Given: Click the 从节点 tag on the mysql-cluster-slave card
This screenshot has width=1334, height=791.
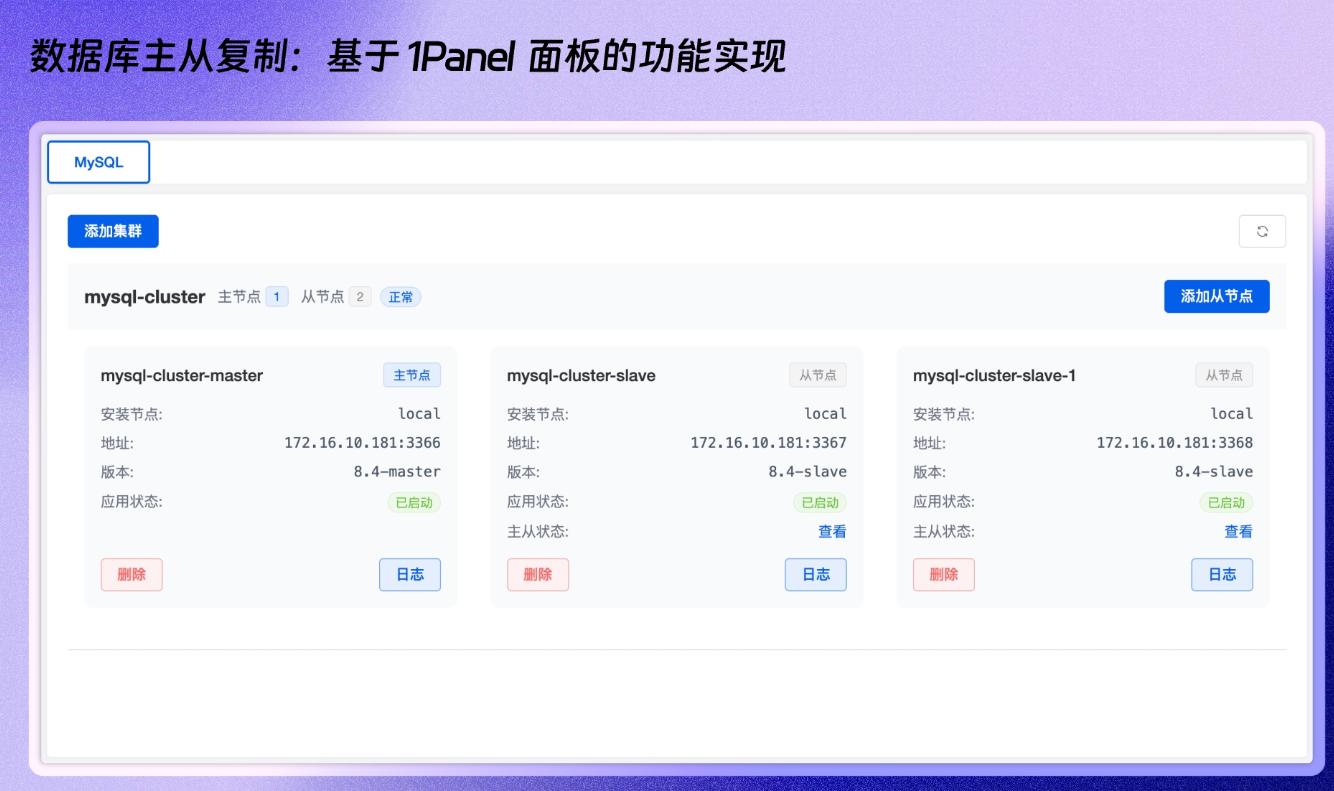Looking at the screenshot, I should click(x=818, y=375).
